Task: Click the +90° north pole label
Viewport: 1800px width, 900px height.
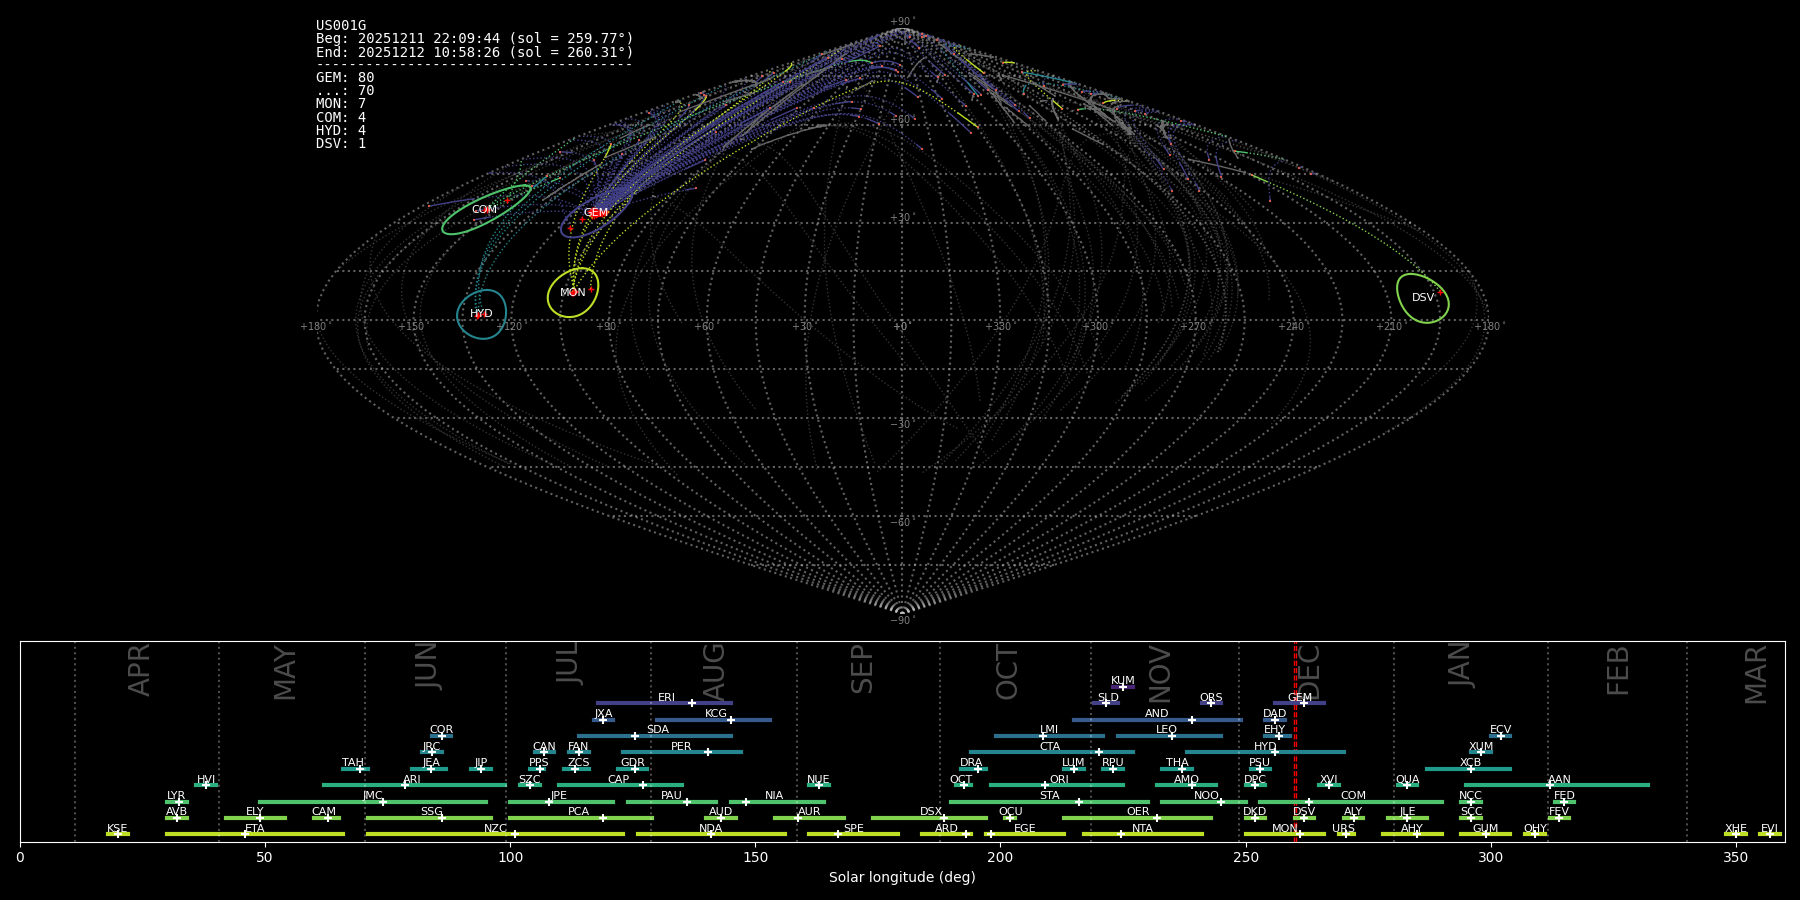Action: [x=901, y=22]
